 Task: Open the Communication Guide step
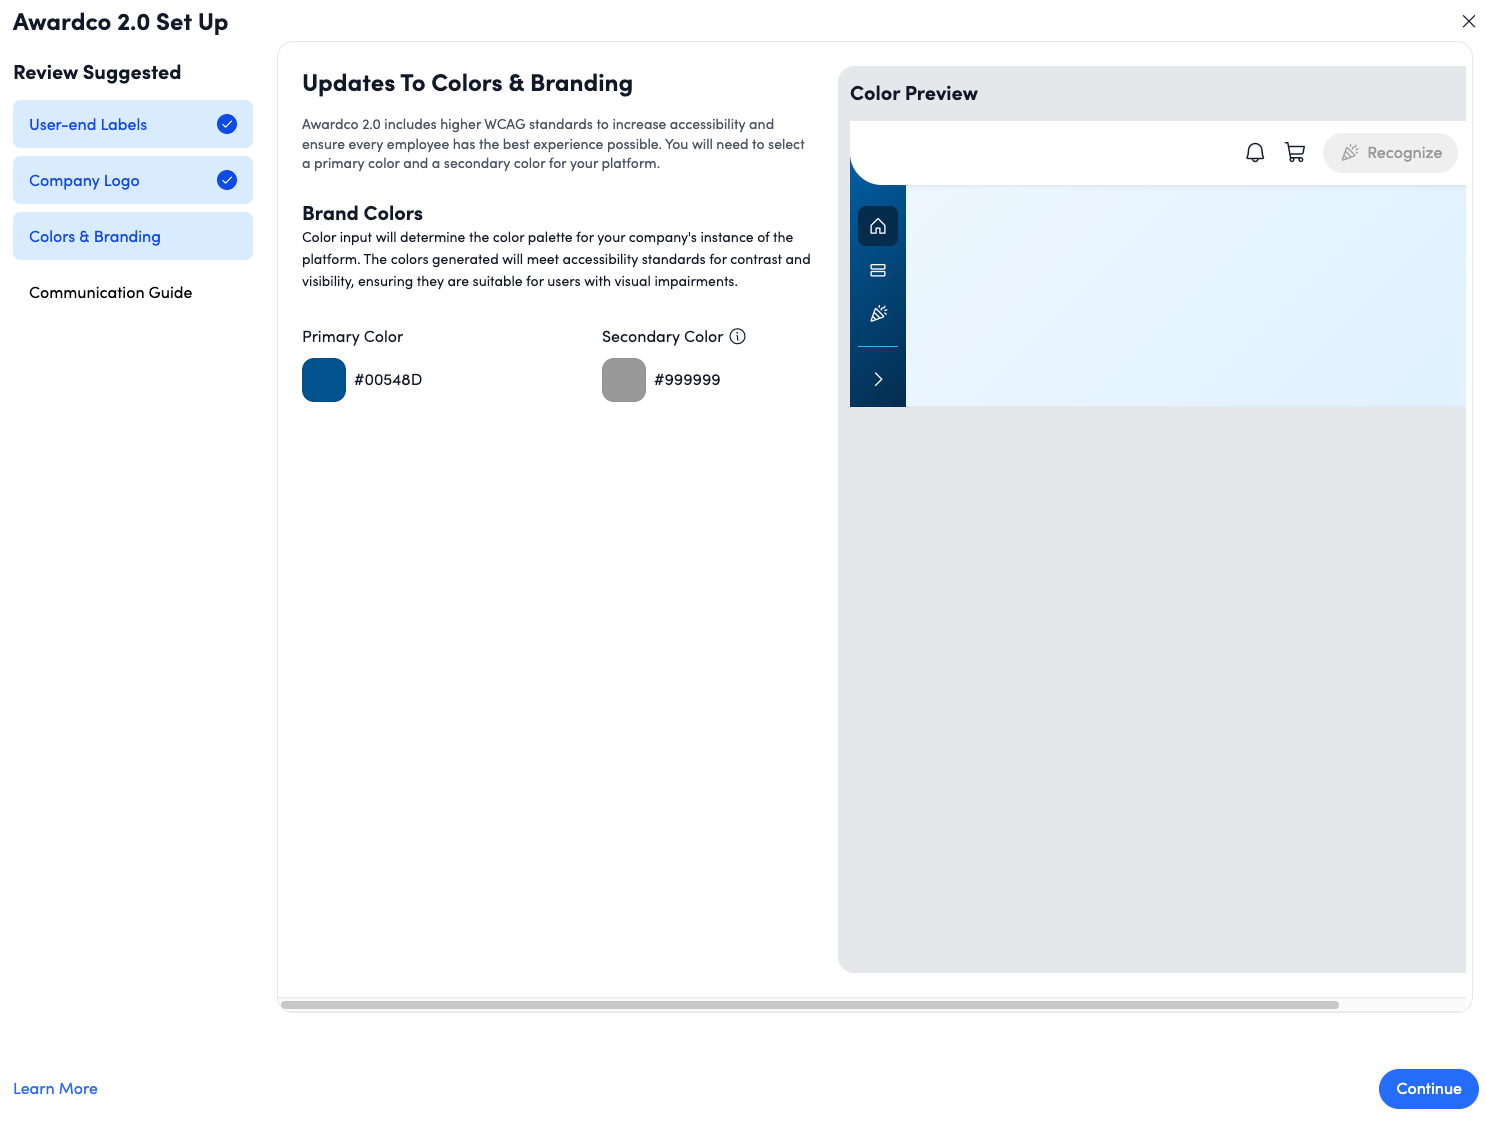click(111, 293)
